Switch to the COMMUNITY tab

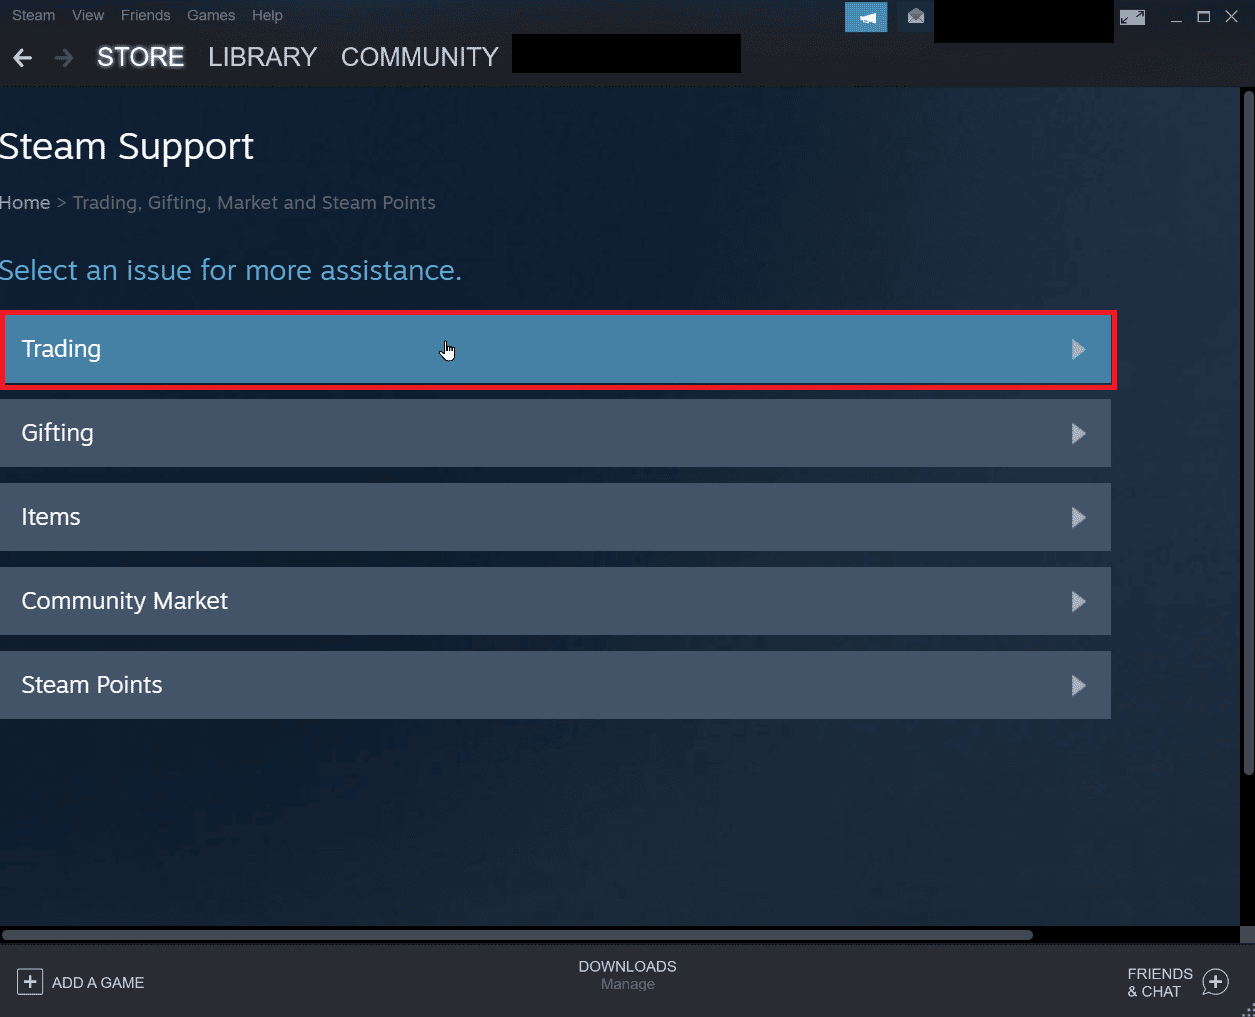(x=418, y=57)
